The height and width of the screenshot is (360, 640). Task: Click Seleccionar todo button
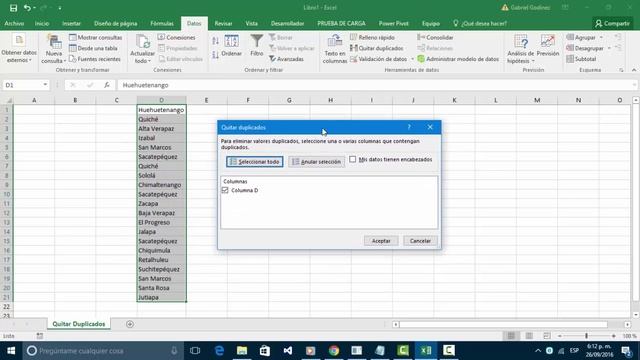(255, 162)
